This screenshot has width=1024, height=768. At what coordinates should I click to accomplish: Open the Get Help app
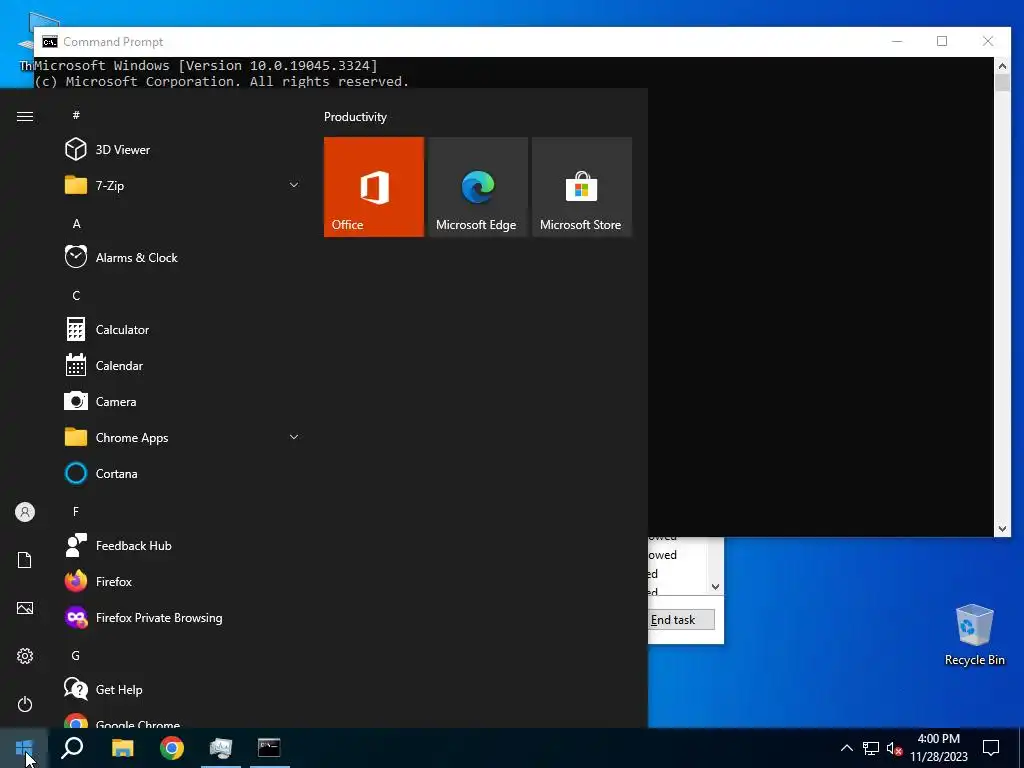coord(181,690)
